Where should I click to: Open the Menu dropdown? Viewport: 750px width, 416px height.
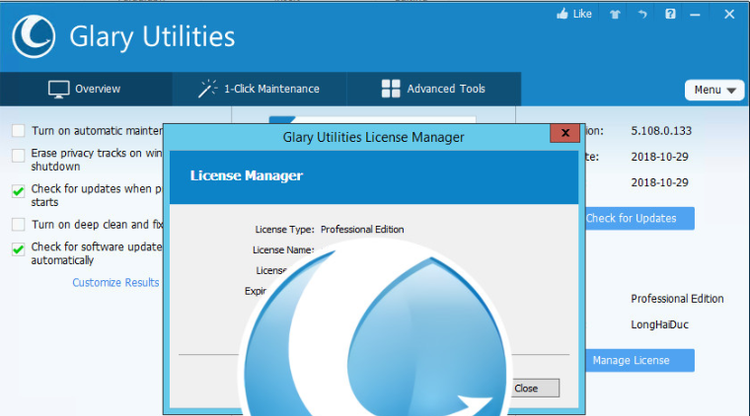[714, 90]
